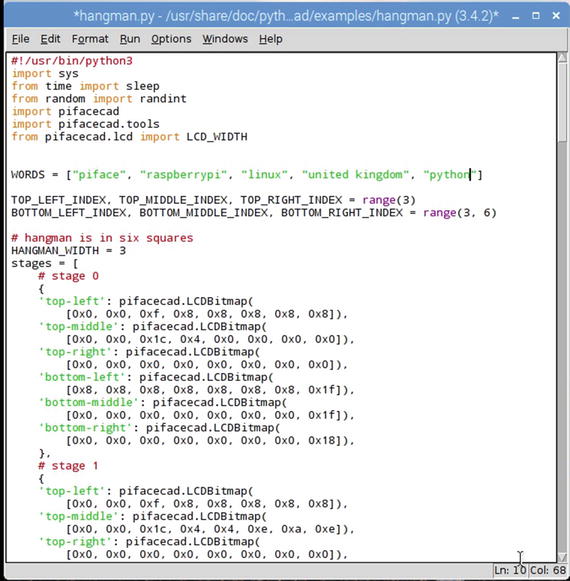Open the Edit menu

[x=50, y=39]
